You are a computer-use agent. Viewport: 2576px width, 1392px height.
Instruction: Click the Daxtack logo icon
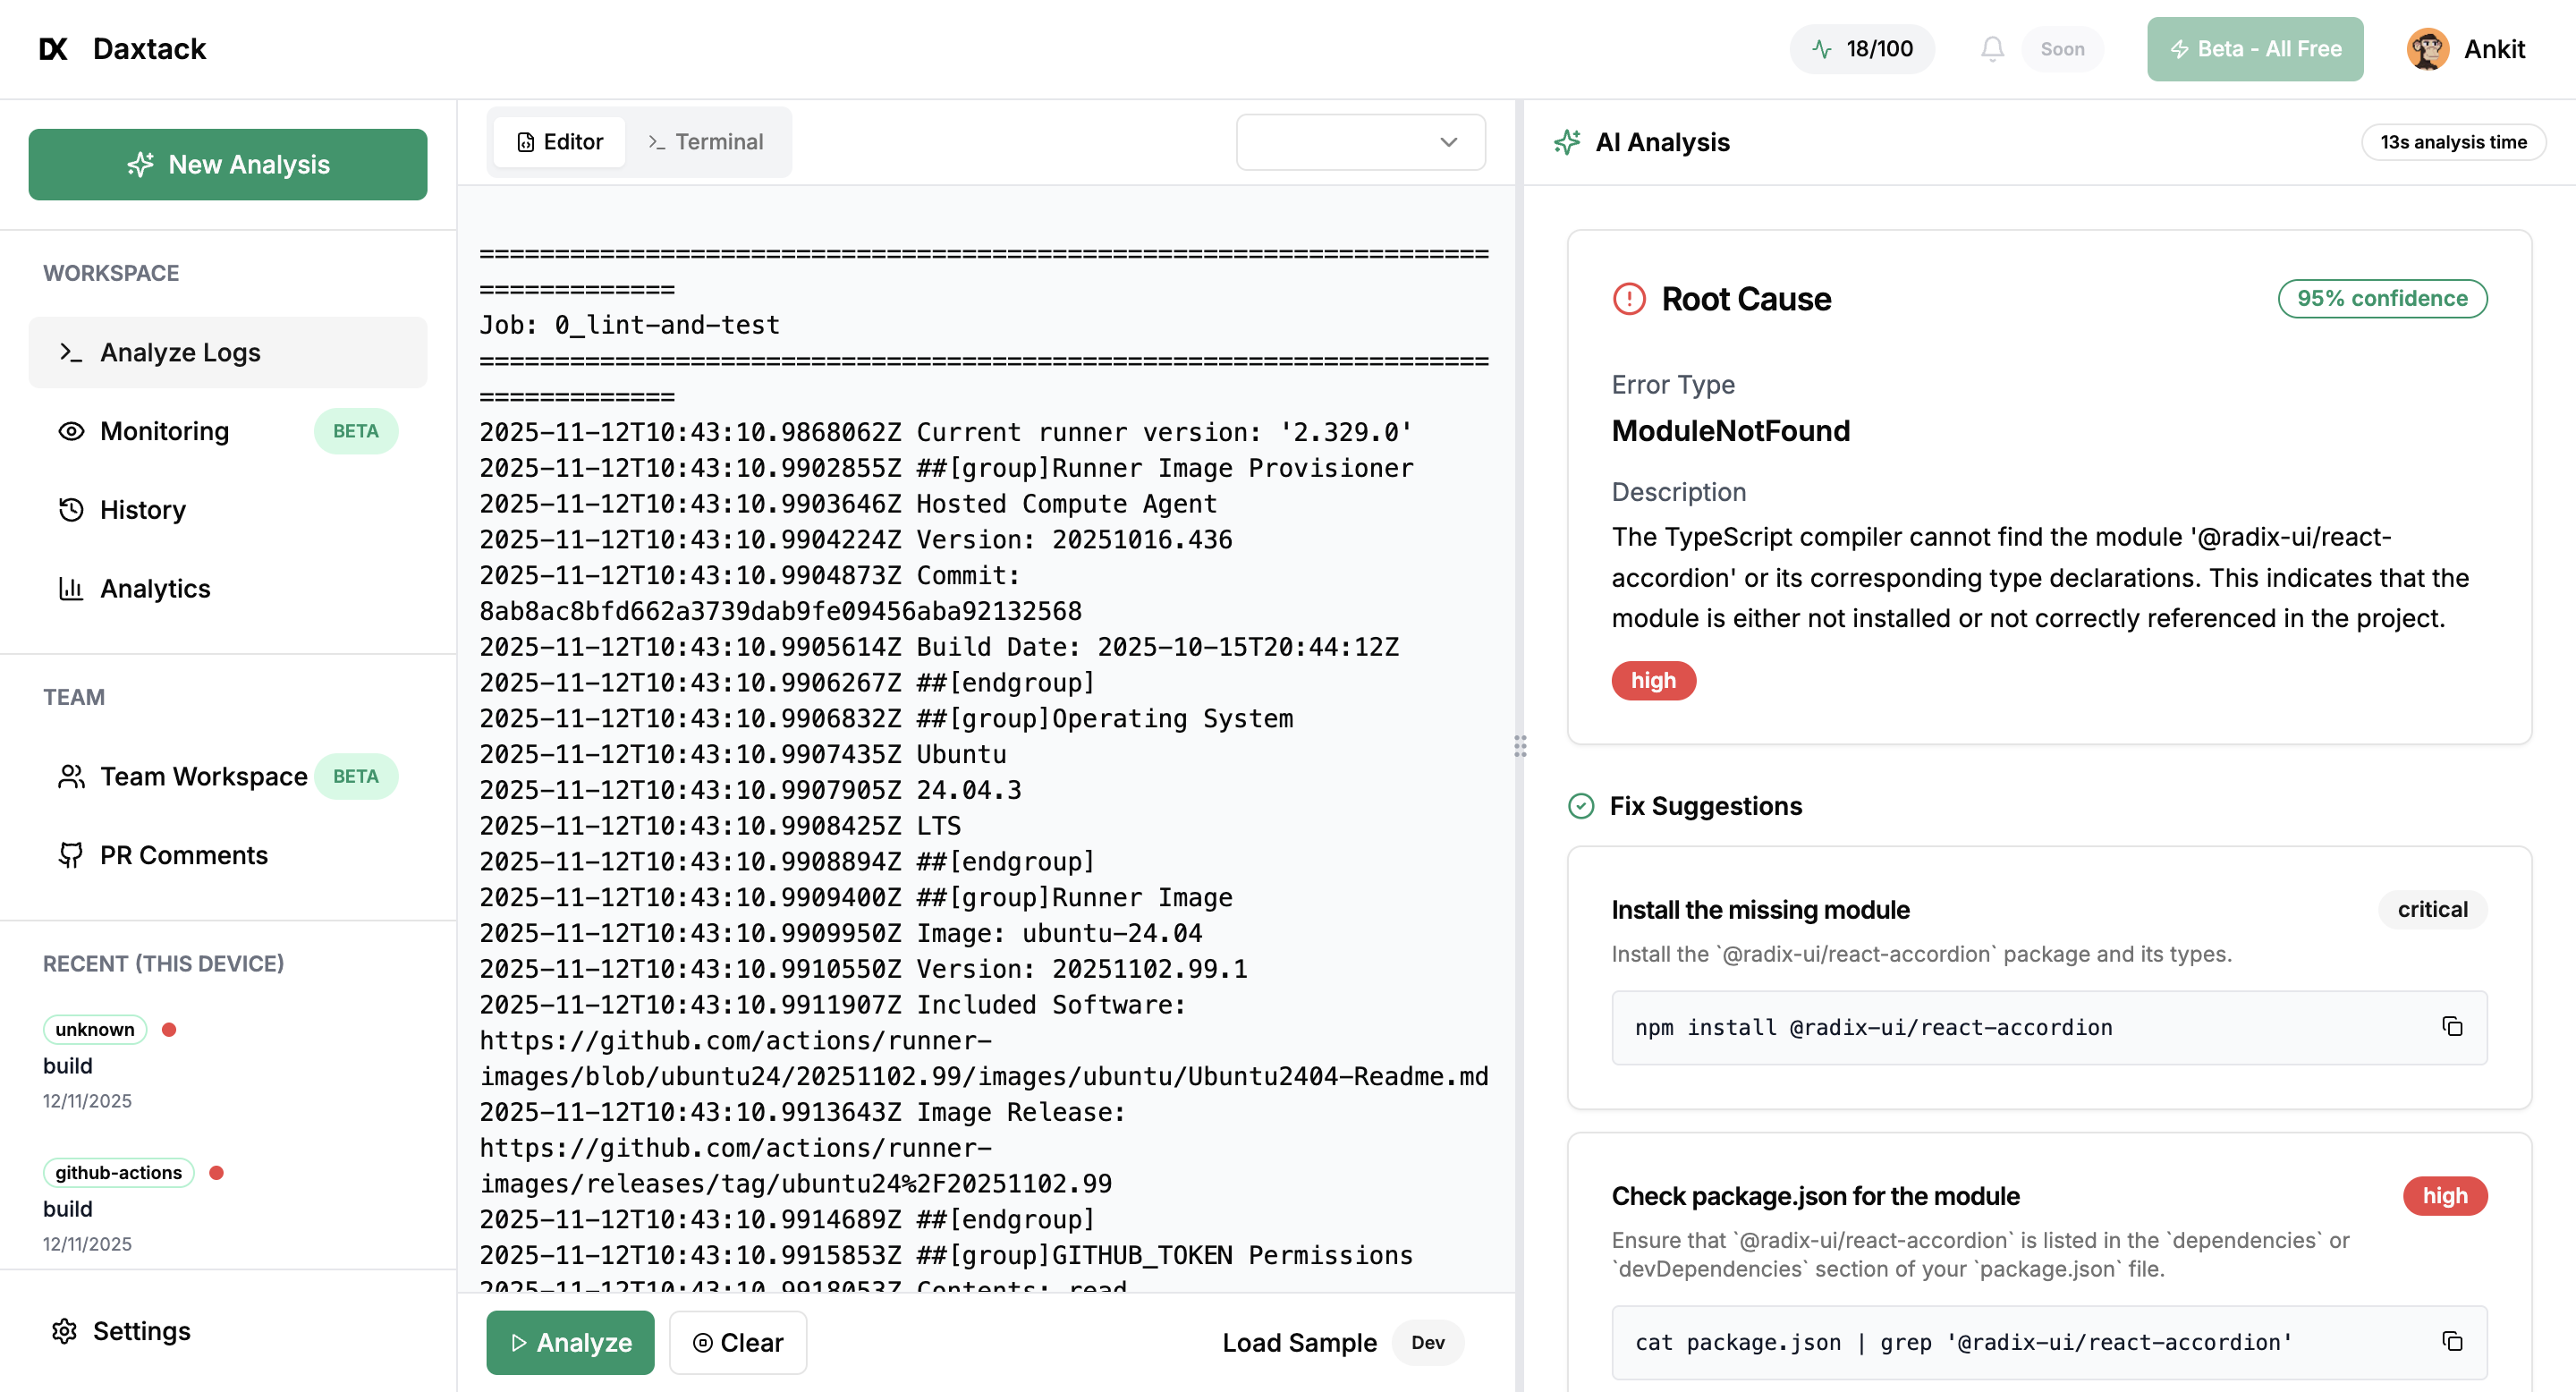[52, 48]
